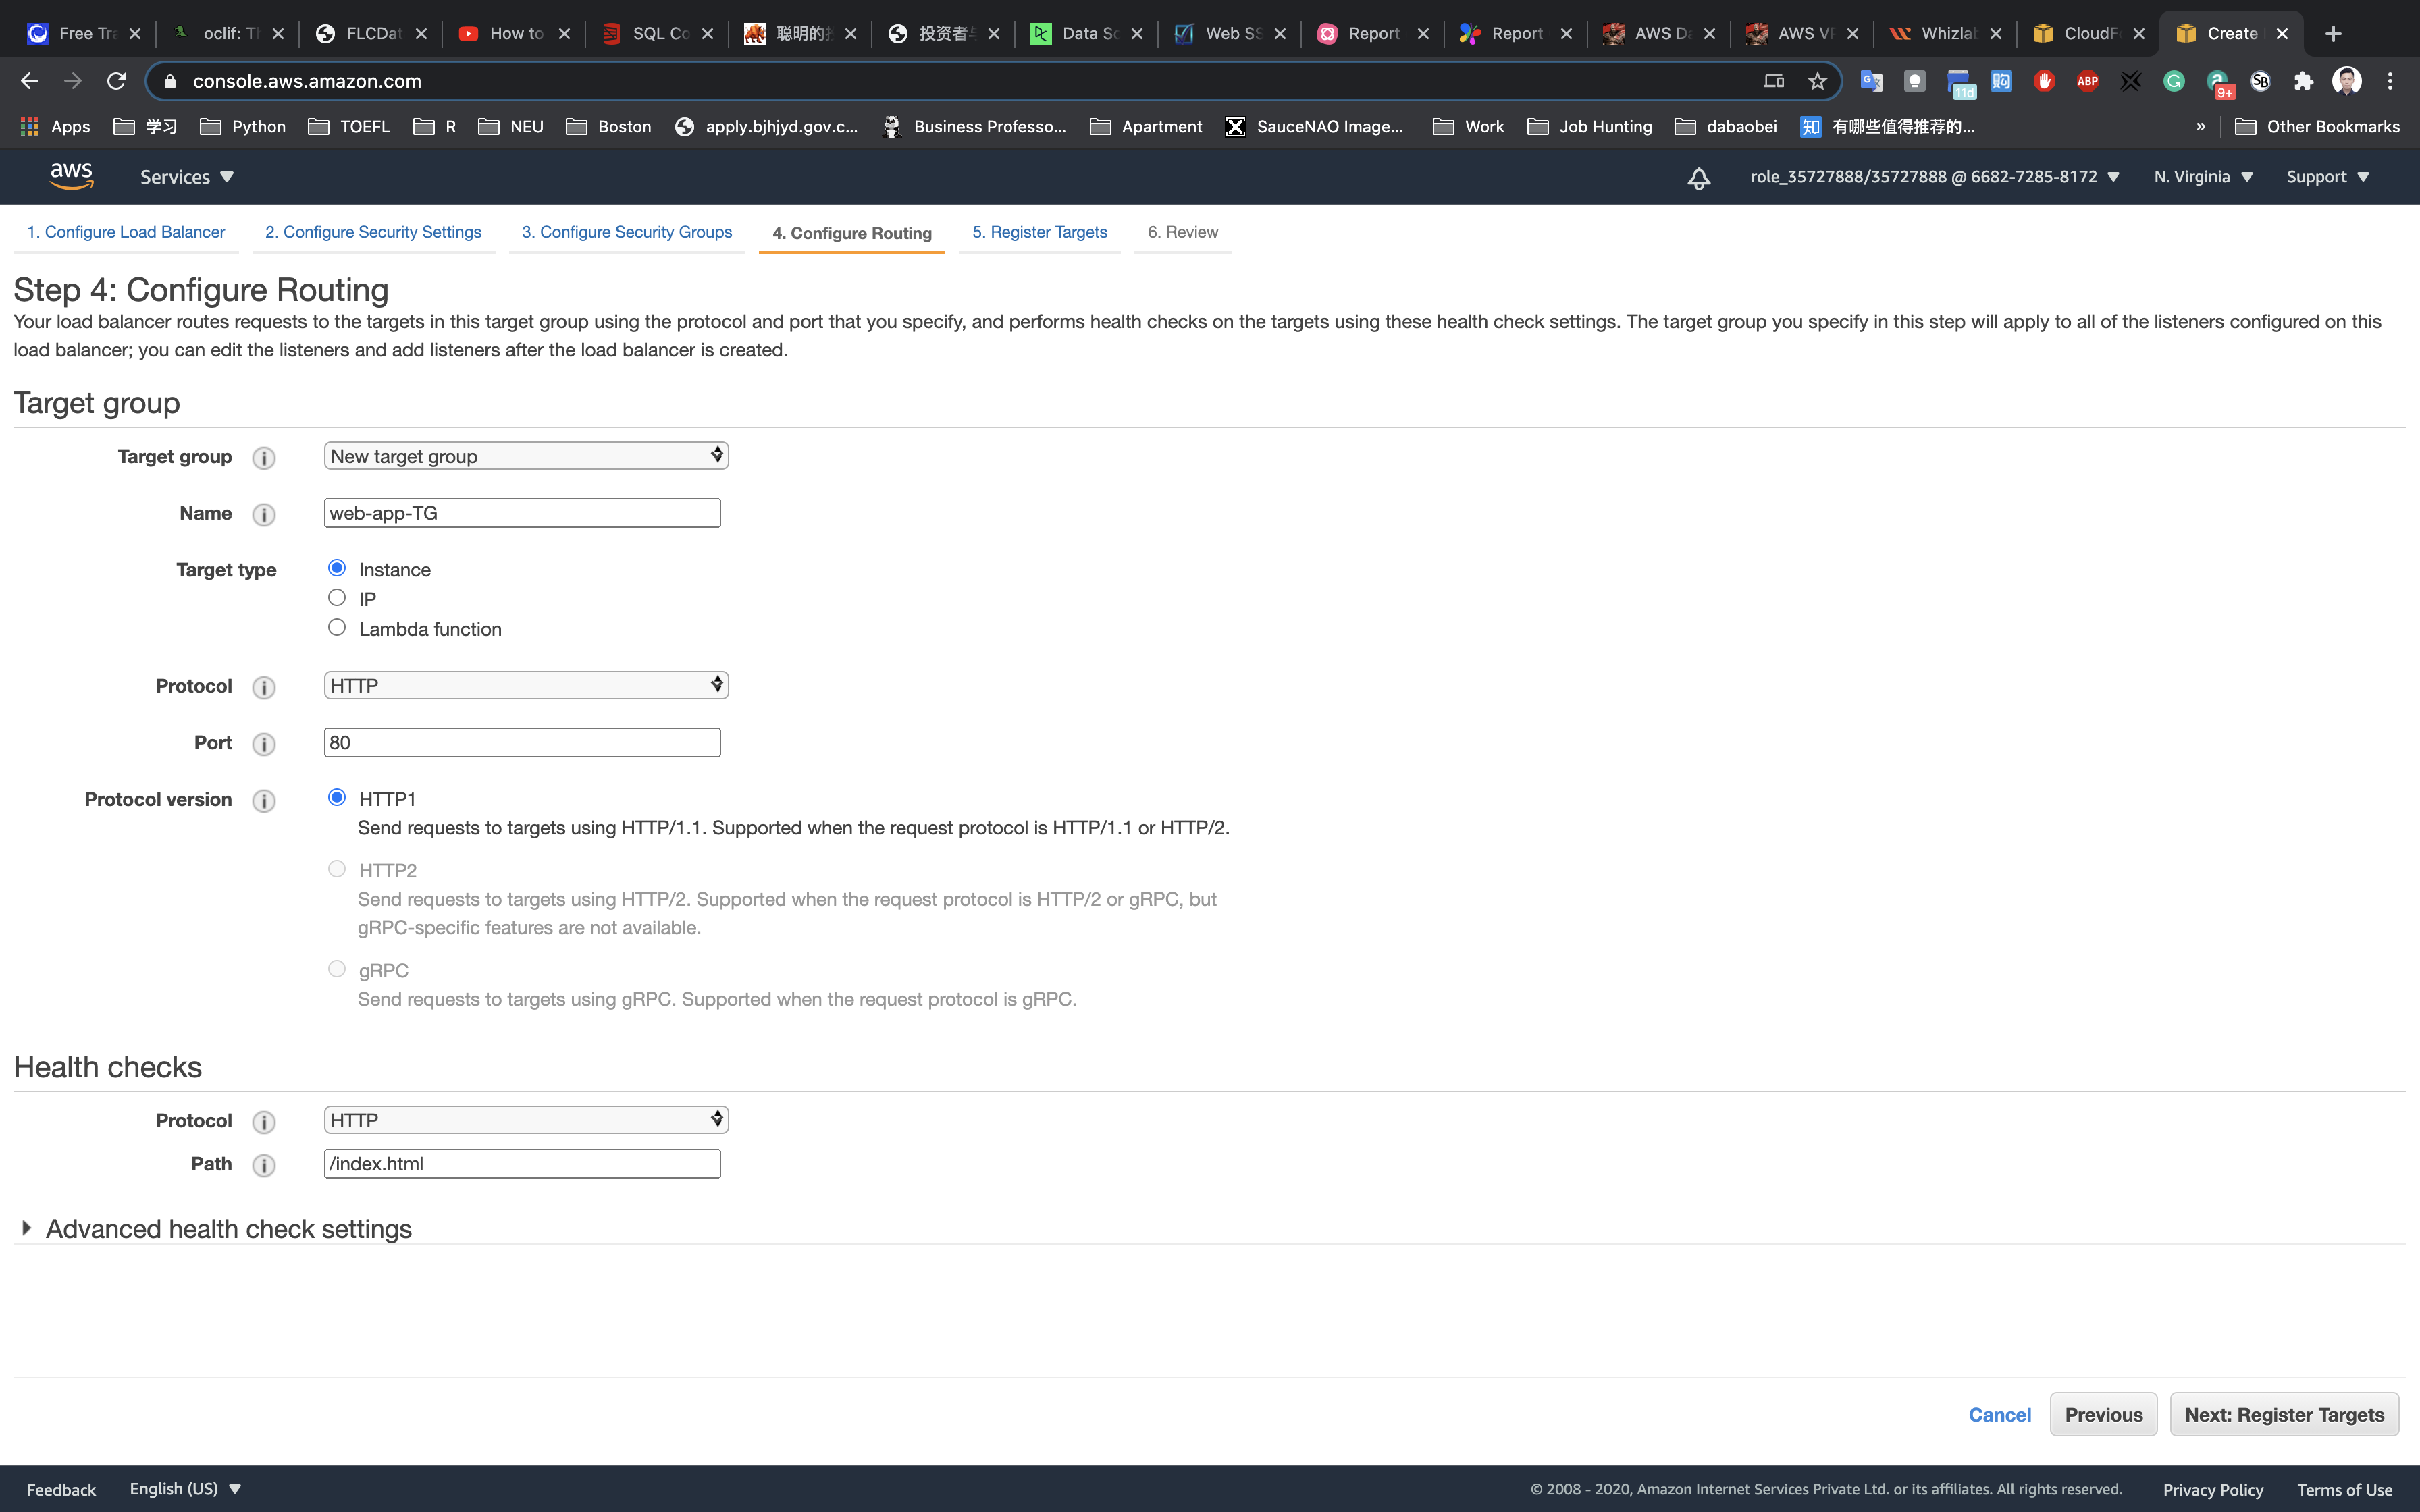Open the Services menu

[x=186, y=177]
